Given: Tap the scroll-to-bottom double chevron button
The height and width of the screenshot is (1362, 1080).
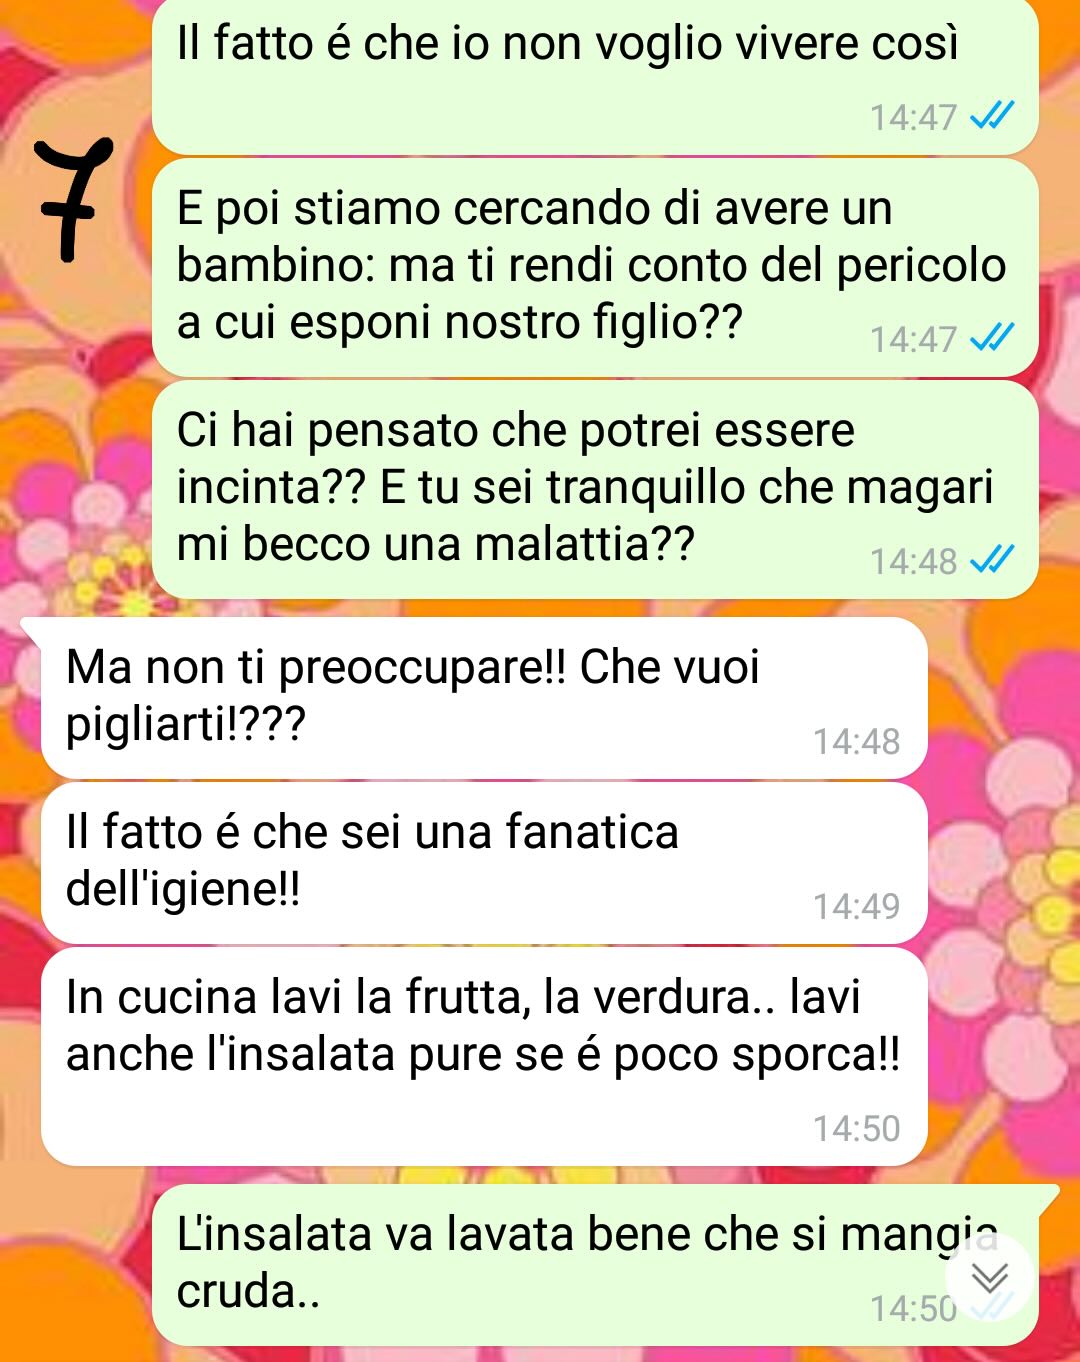Looking at the screenshot, I should coord(989,1277).
